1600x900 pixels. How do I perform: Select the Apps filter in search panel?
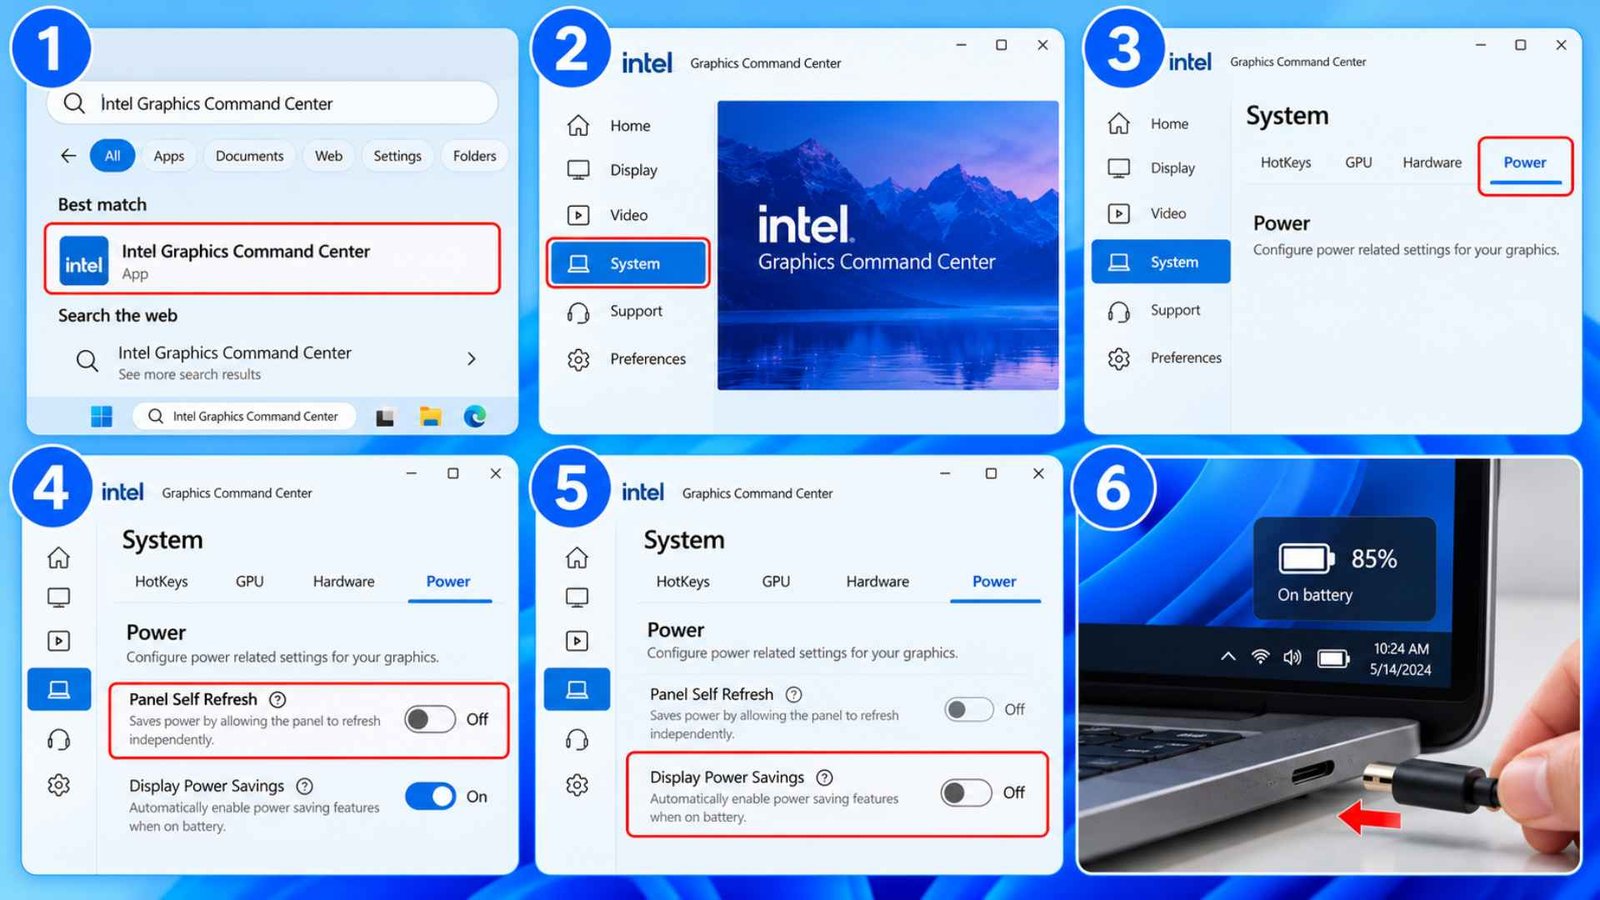point(169,156)
